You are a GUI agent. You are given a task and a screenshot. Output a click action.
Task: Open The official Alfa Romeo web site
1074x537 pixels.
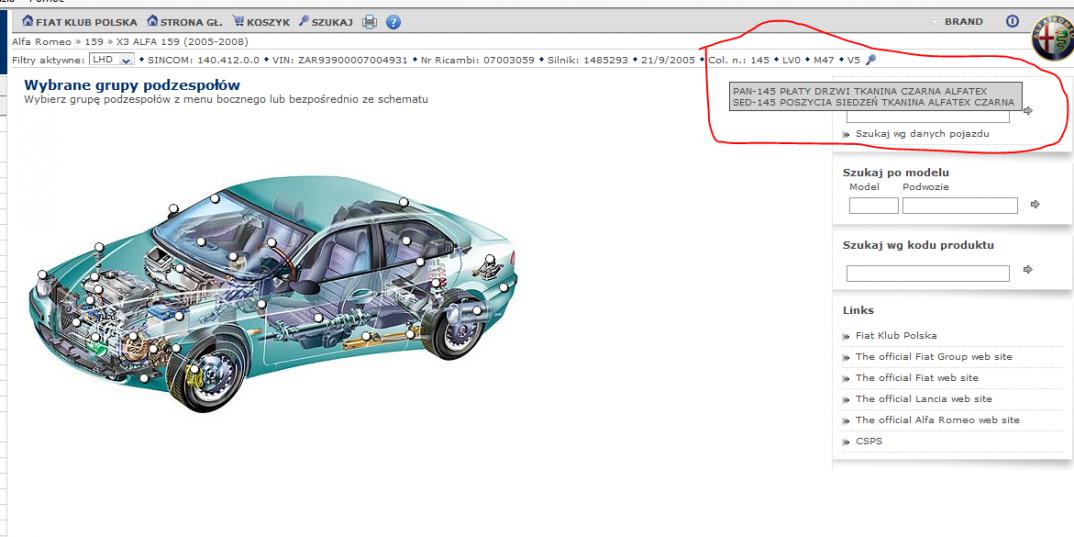(x=938, y=420)
